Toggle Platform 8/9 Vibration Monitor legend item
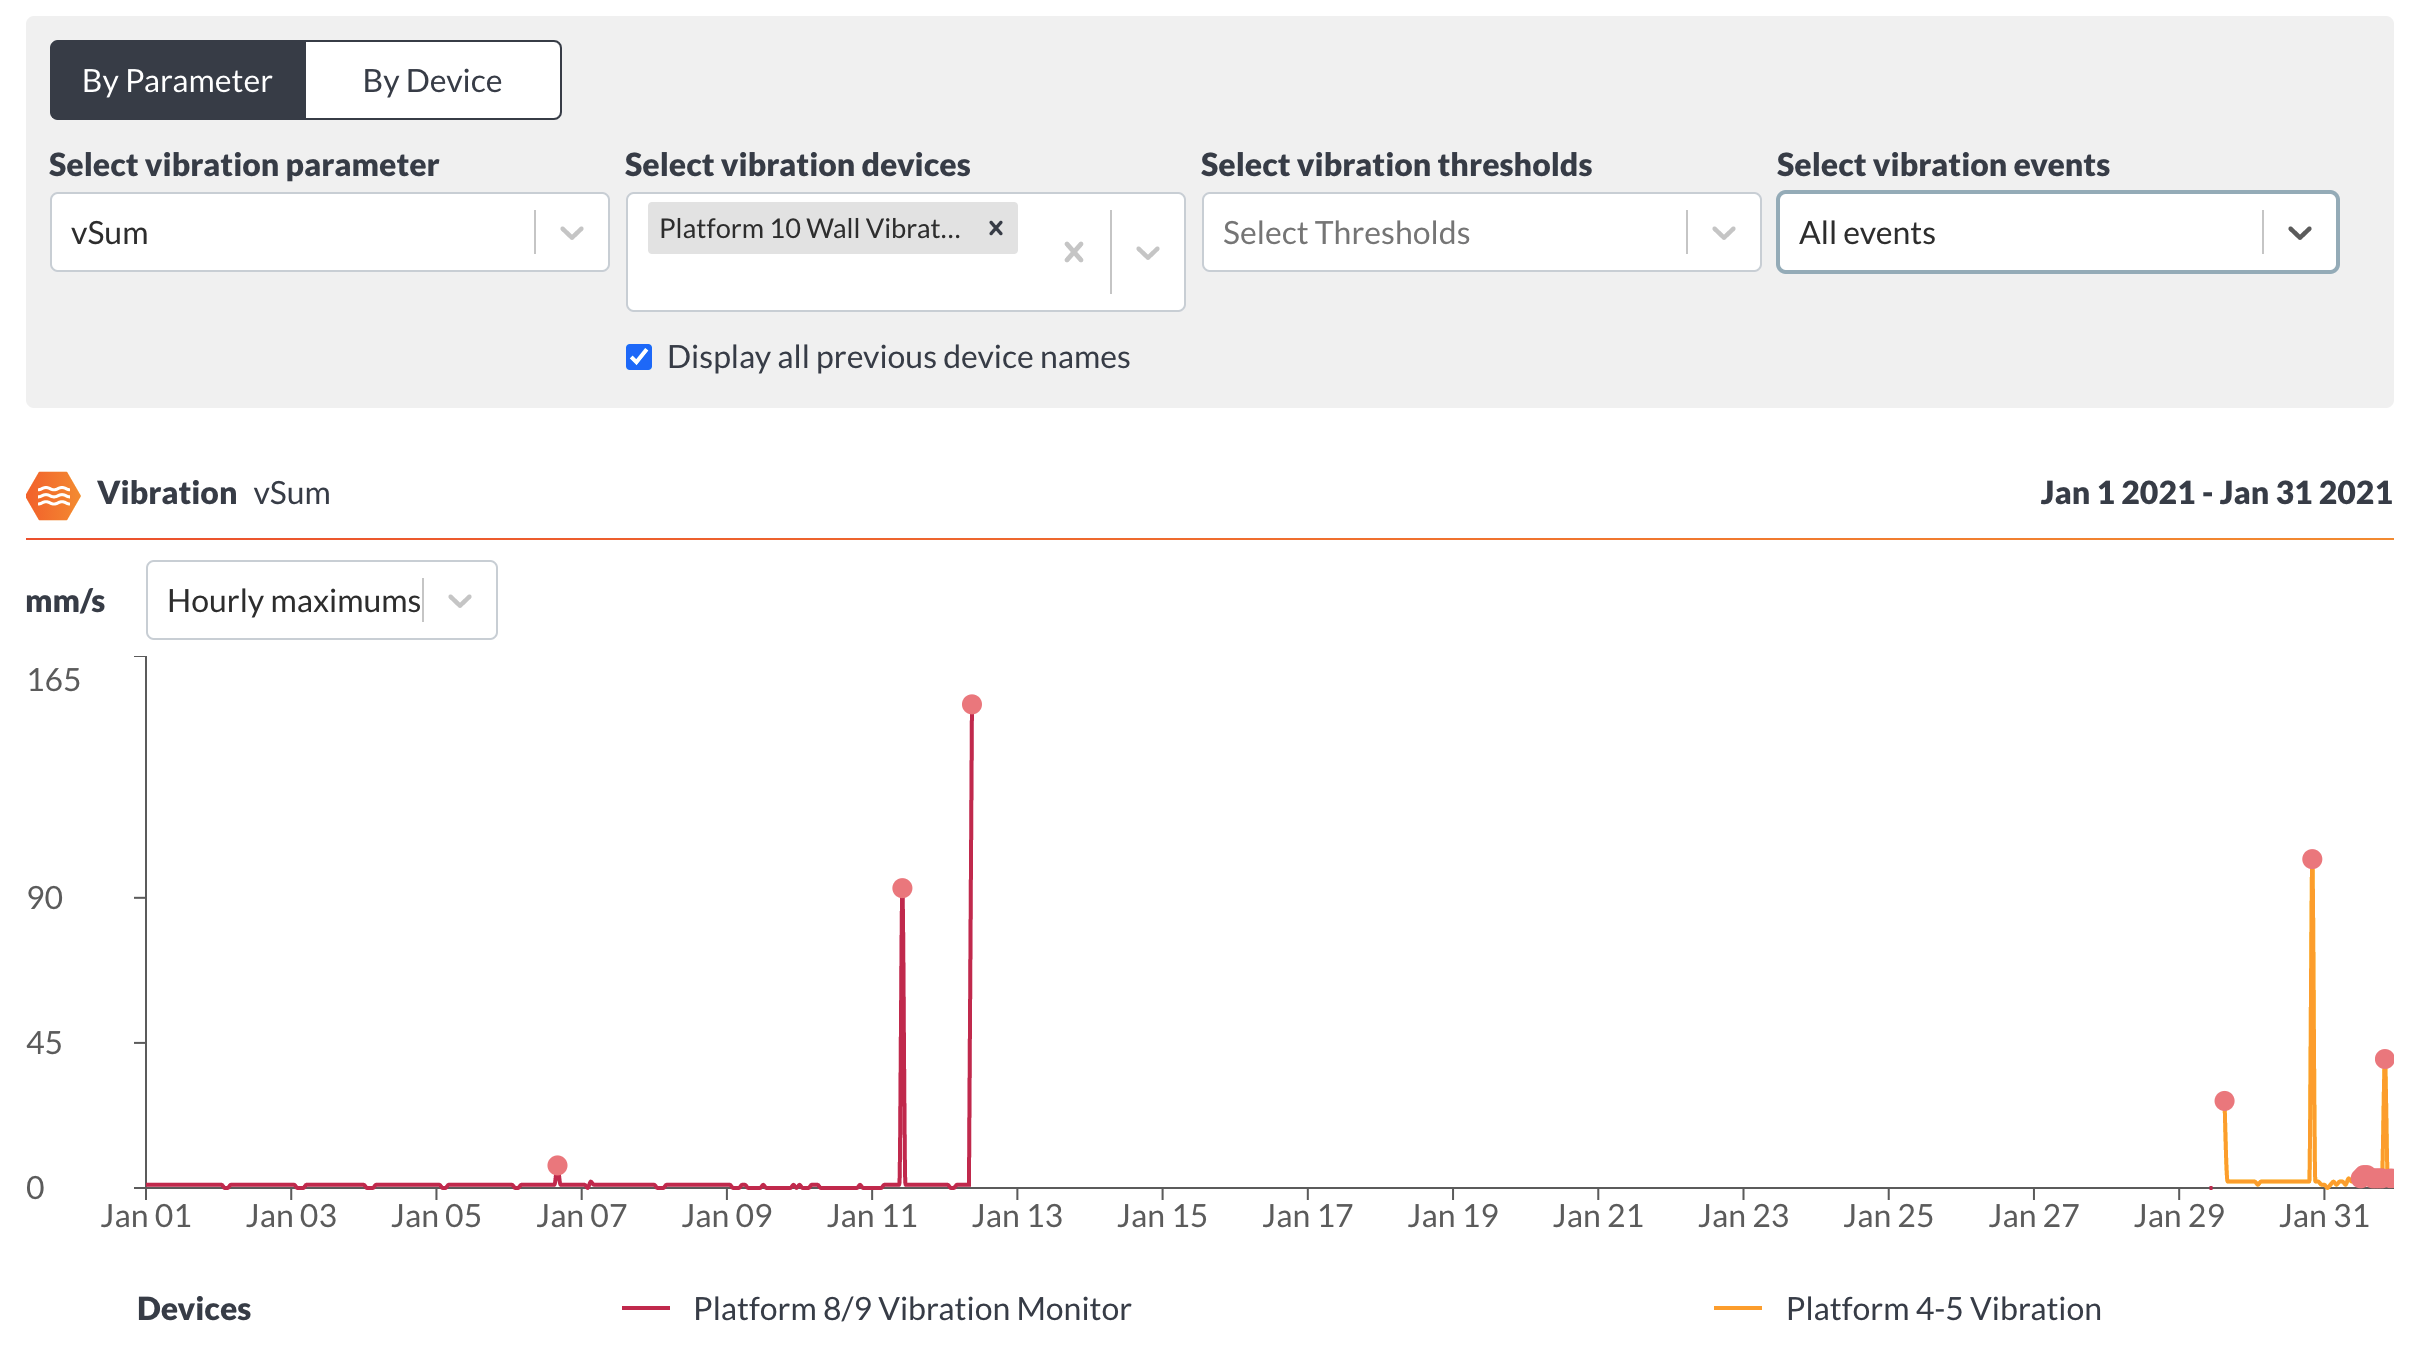The image size is (2436, 1348). (876, 1308)
